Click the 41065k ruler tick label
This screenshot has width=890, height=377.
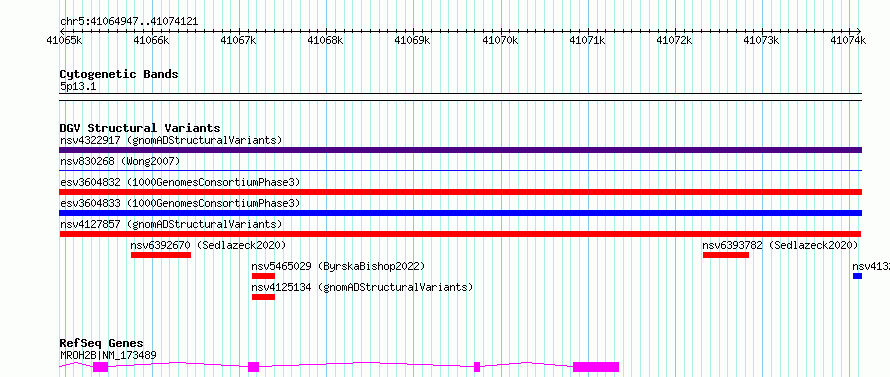pyautogui.click(x=64, y=40)
